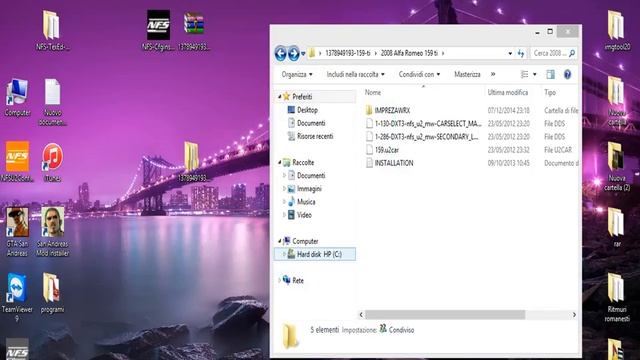Click horizontal scrollbar right arrow

click(x=574, y=315)
